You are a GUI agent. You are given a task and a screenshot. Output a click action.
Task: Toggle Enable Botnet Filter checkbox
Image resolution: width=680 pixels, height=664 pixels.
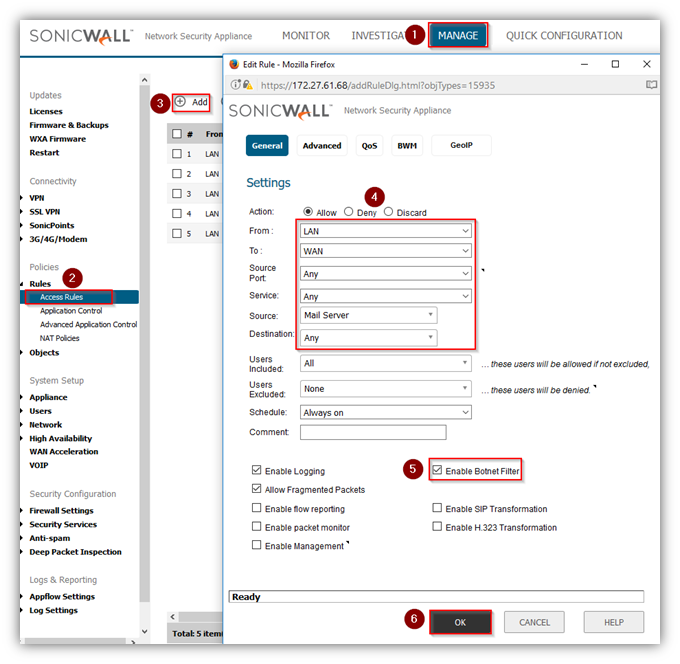437,470
